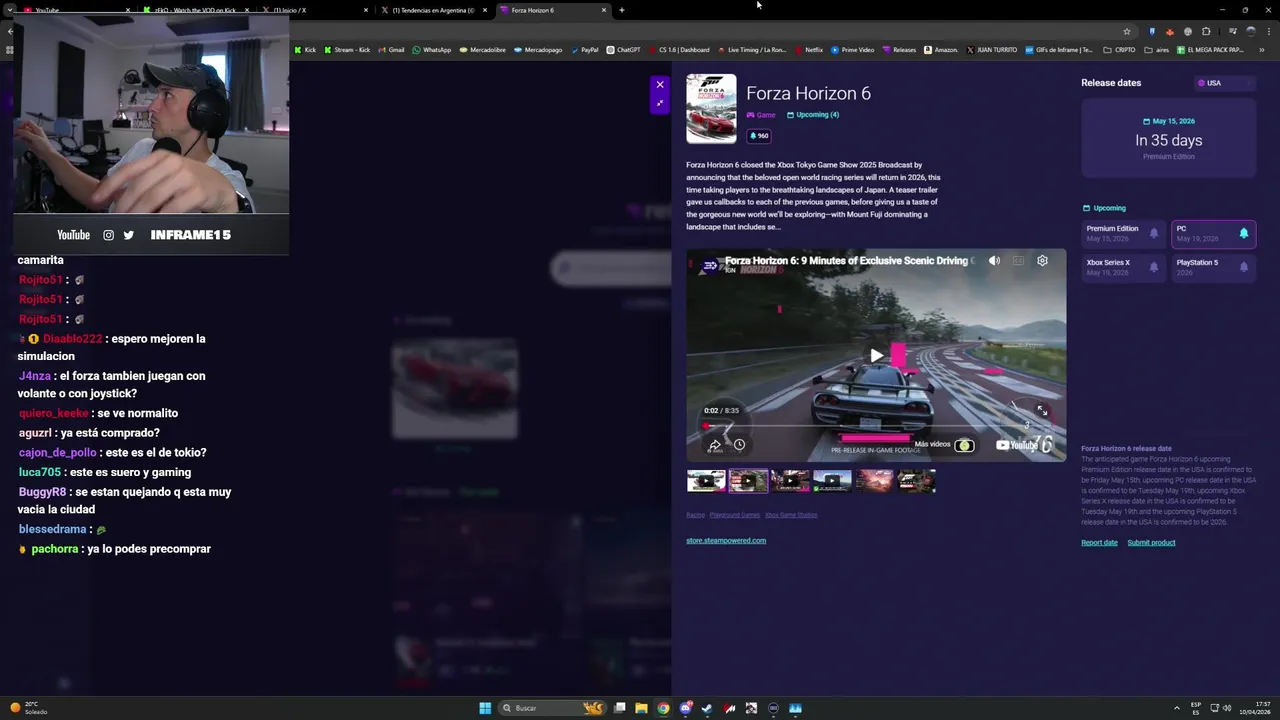Toggle closed captions in the video player
Viewport: 1280px width, 720px height.
tap(1018, 261)
